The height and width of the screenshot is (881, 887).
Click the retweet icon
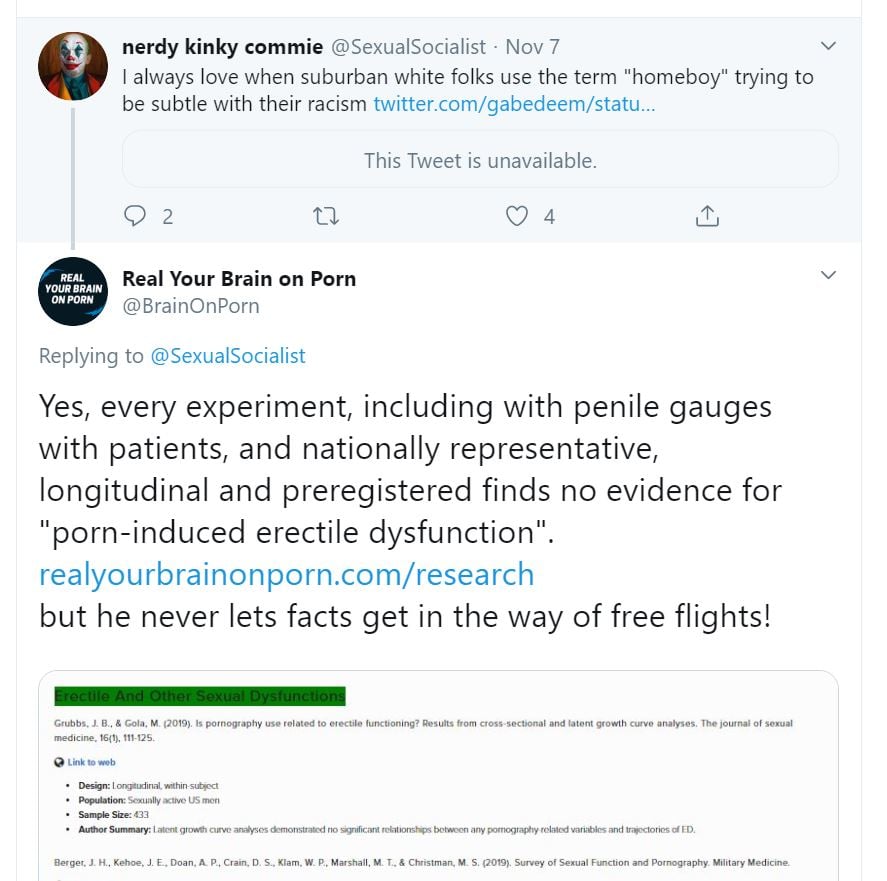coord(326,216)
